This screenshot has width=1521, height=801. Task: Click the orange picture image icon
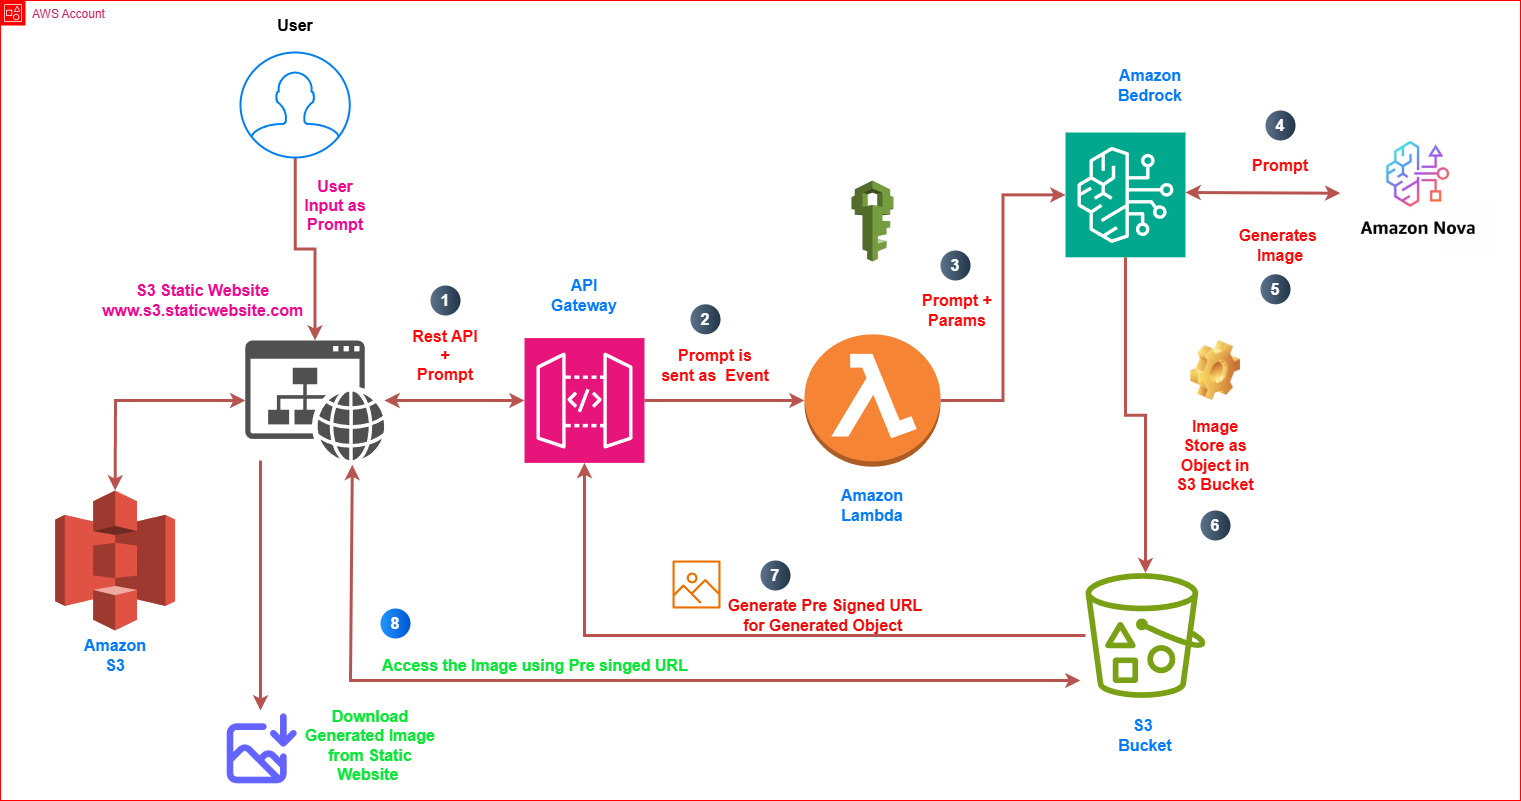click(696, 584)
